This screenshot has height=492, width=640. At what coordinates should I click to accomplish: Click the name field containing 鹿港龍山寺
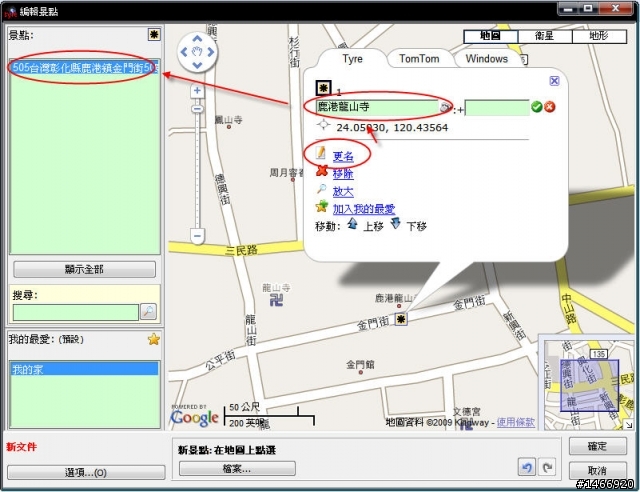pos(377,107)
